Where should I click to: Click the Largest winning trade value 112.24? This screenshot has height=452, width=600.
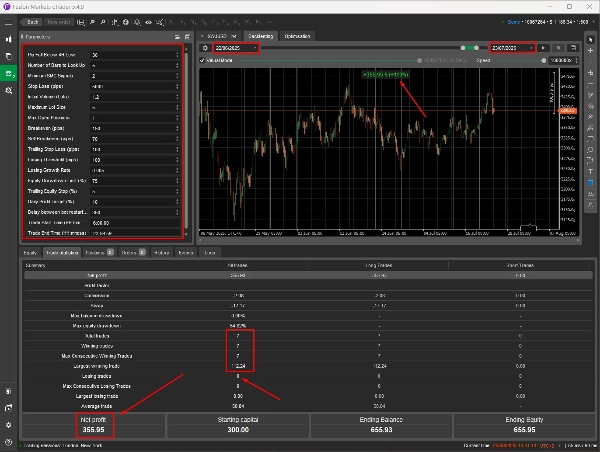(238, 366)
